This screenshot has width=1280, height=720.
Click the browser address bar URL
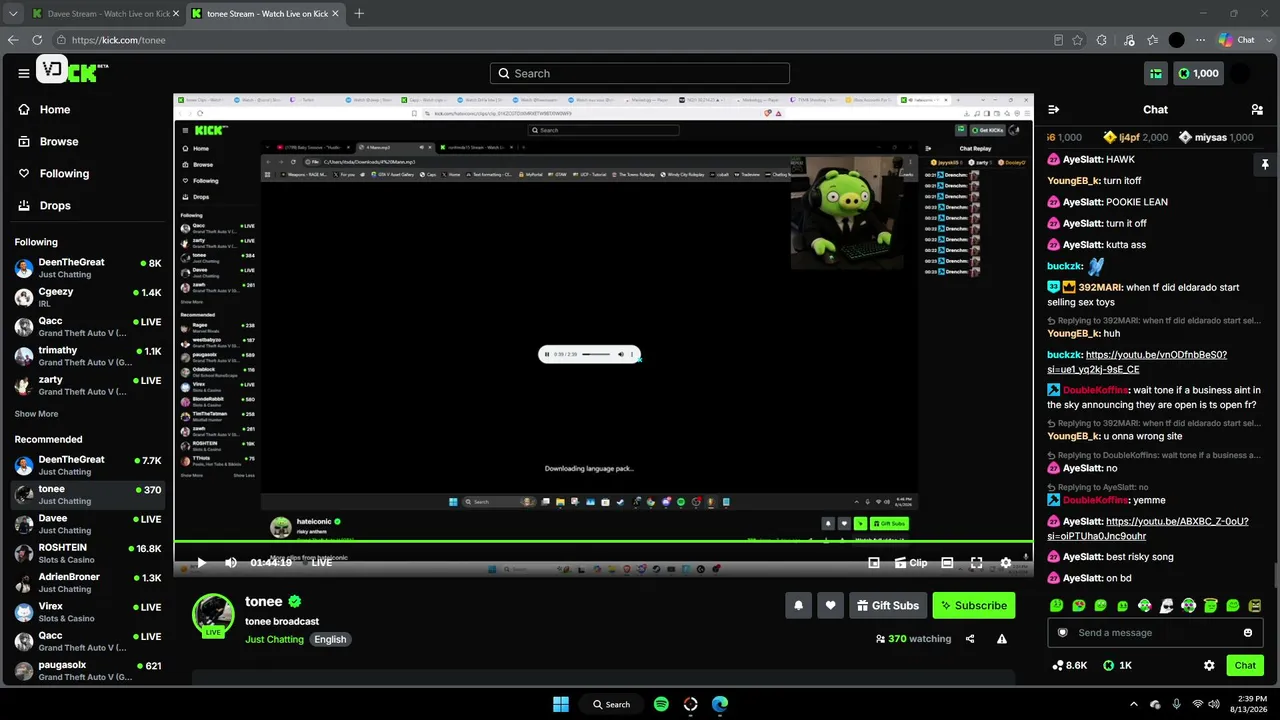[x=119, y=40]
